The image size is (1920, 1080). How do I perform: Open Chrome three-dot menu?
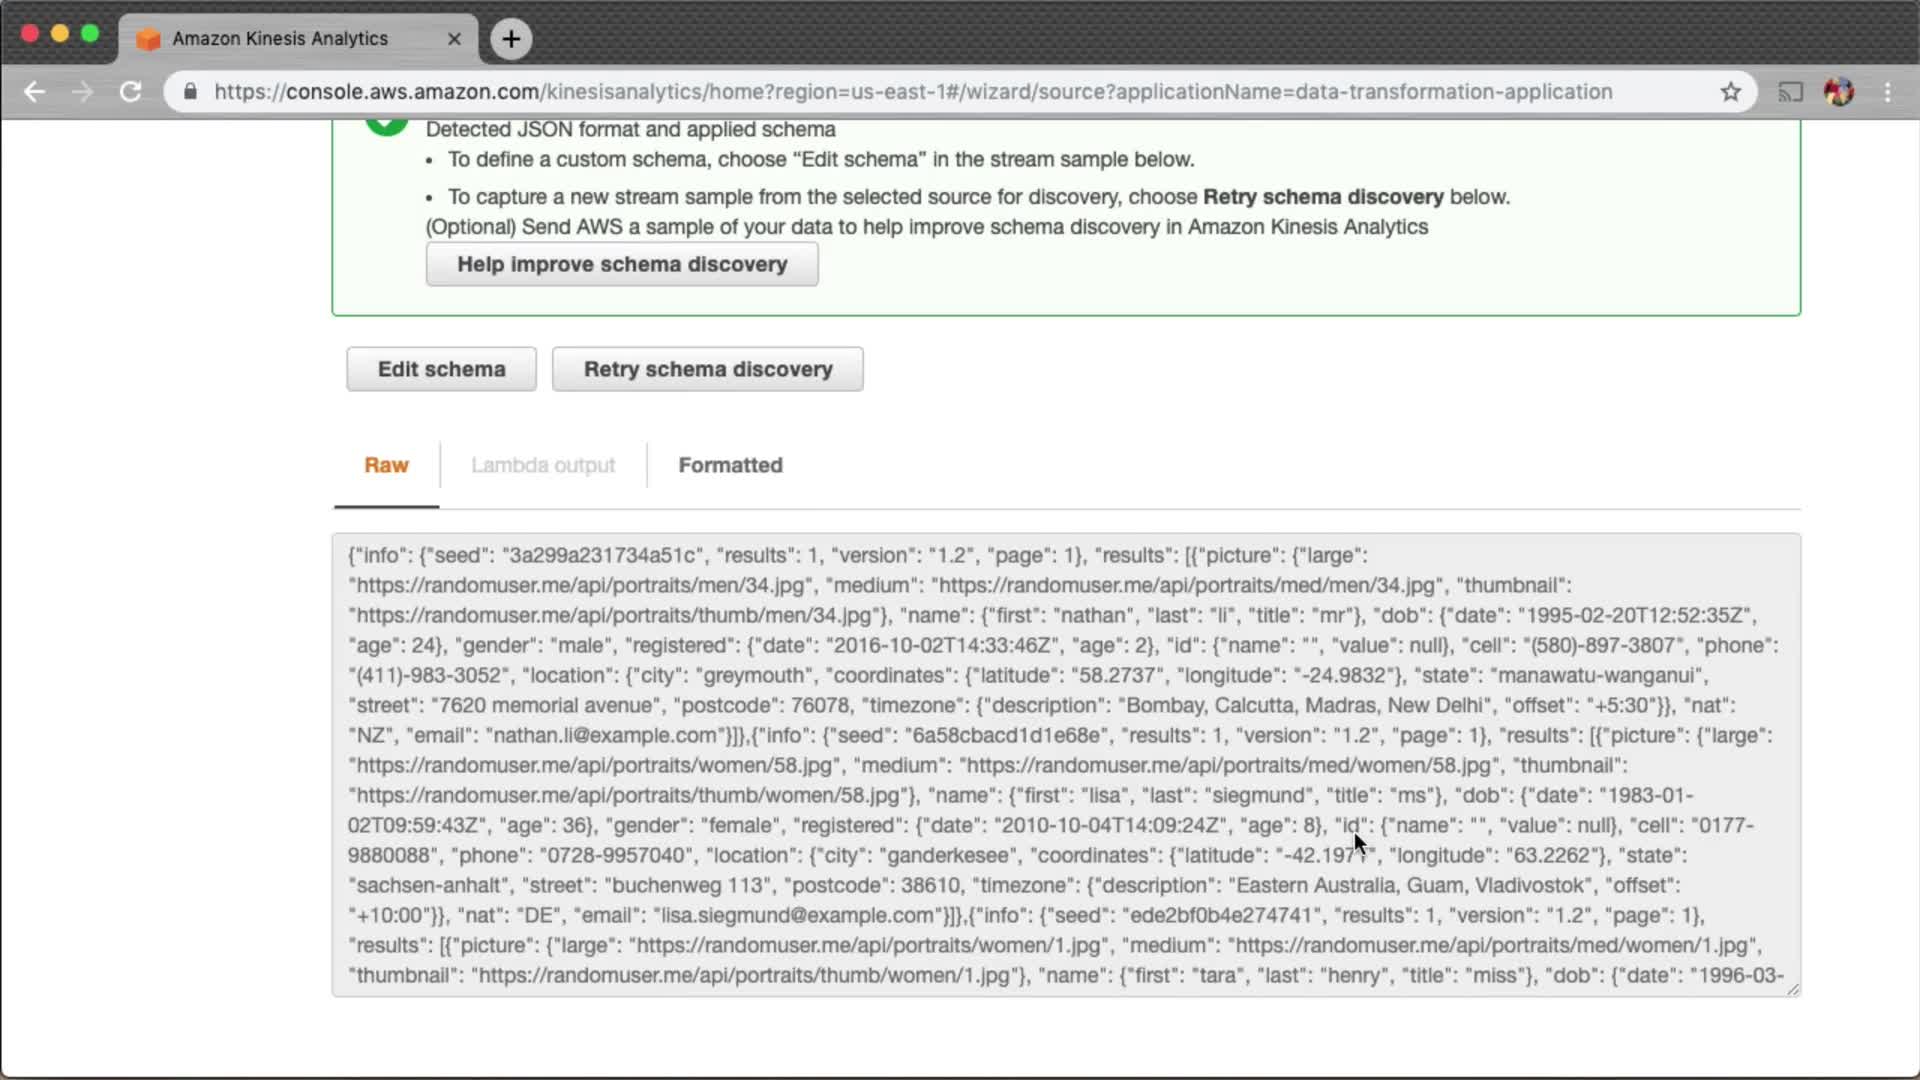tap(1888, 92)
